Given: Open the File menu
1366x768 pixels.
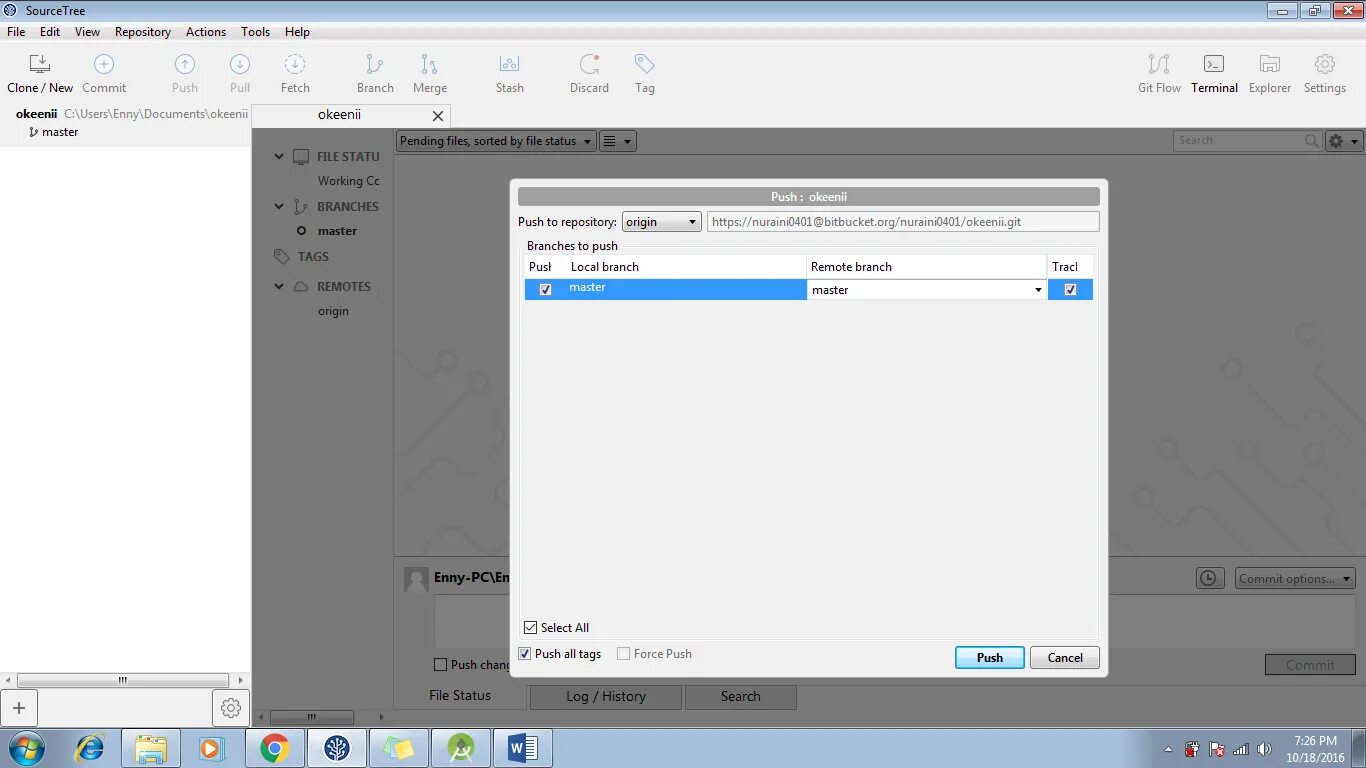Looking at the screenshot, I should tap(16, 32).
